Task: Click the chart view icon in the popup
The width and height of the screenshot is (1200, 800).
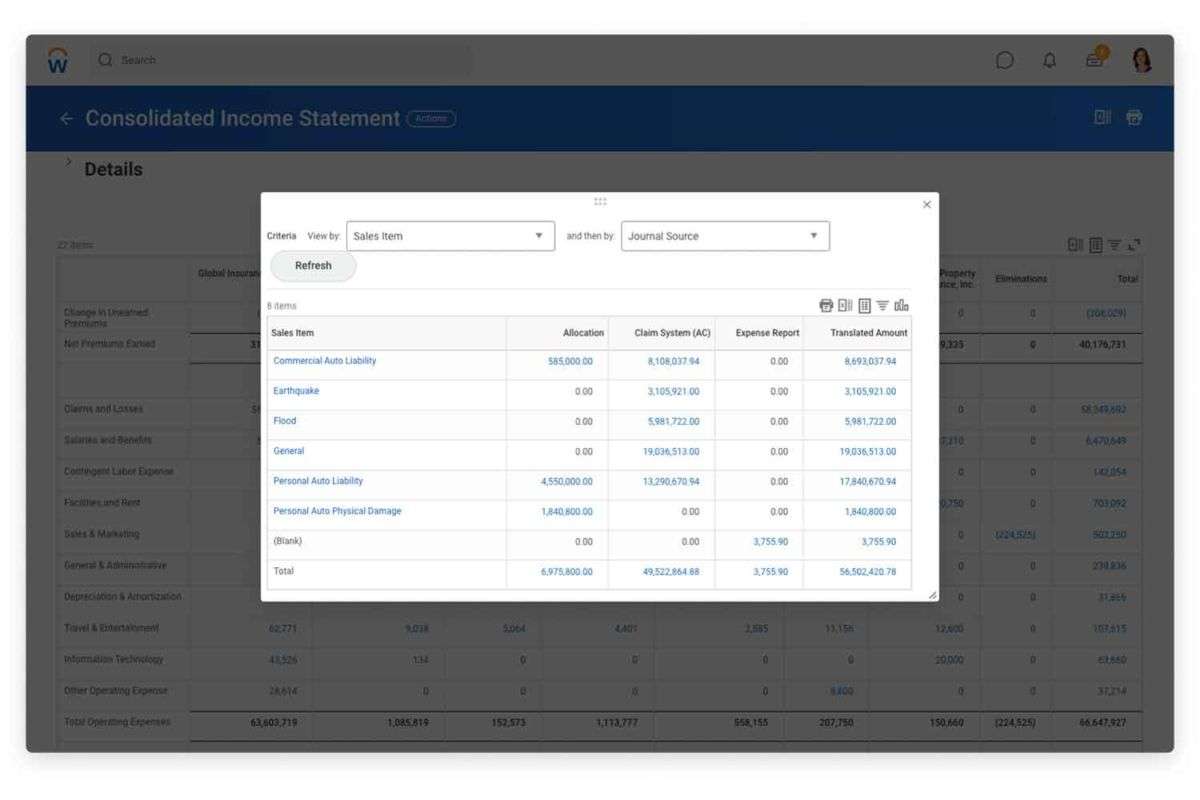Action: pos(904,306)
